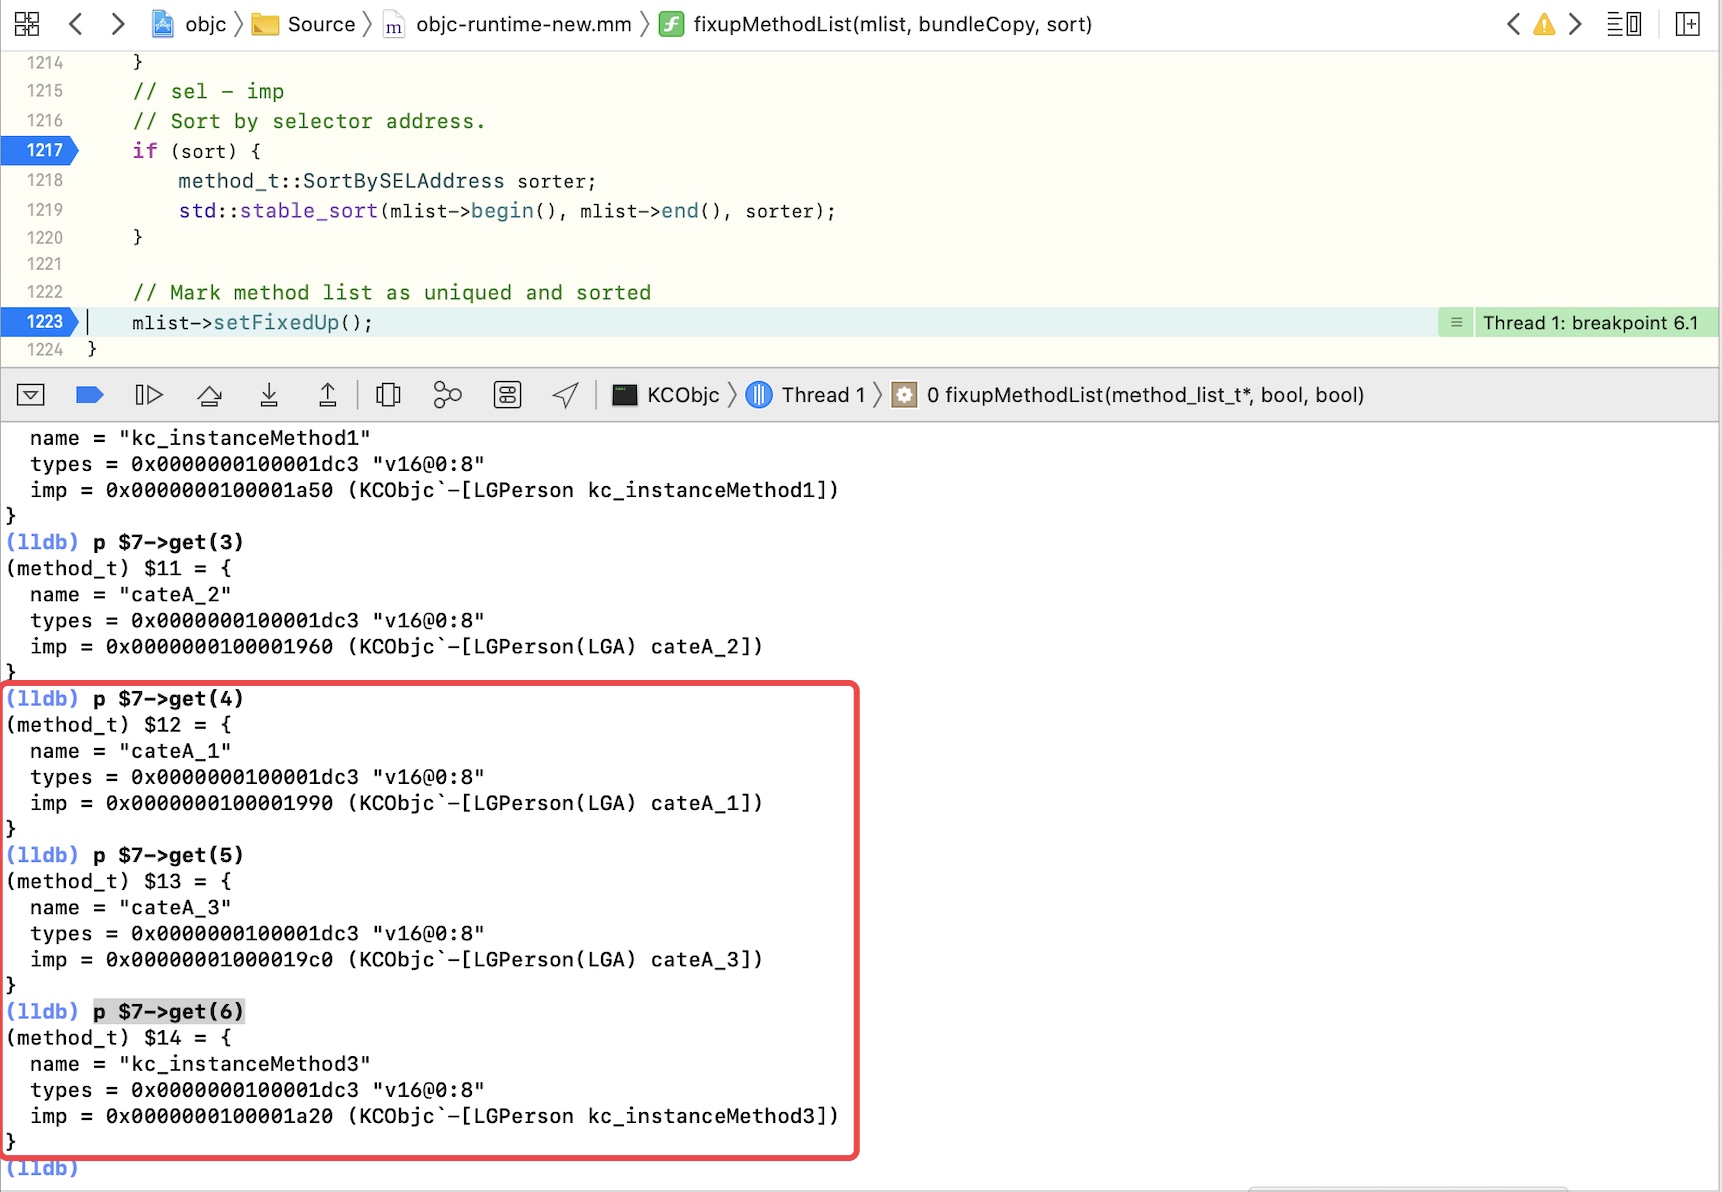The image size is (1722, 1192).
Task: Jump to next issue arrow
Action: click(1575, 24)
